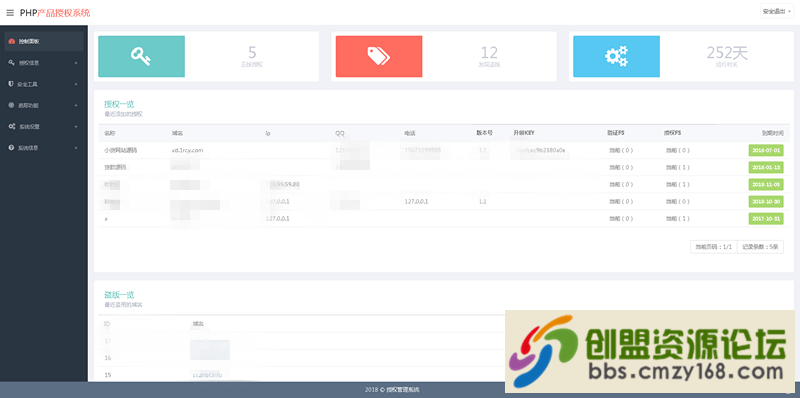Screen dimensions: 800x398
Task: Toggle the hamburger sidebar menu icon
Action: point(10,13)
